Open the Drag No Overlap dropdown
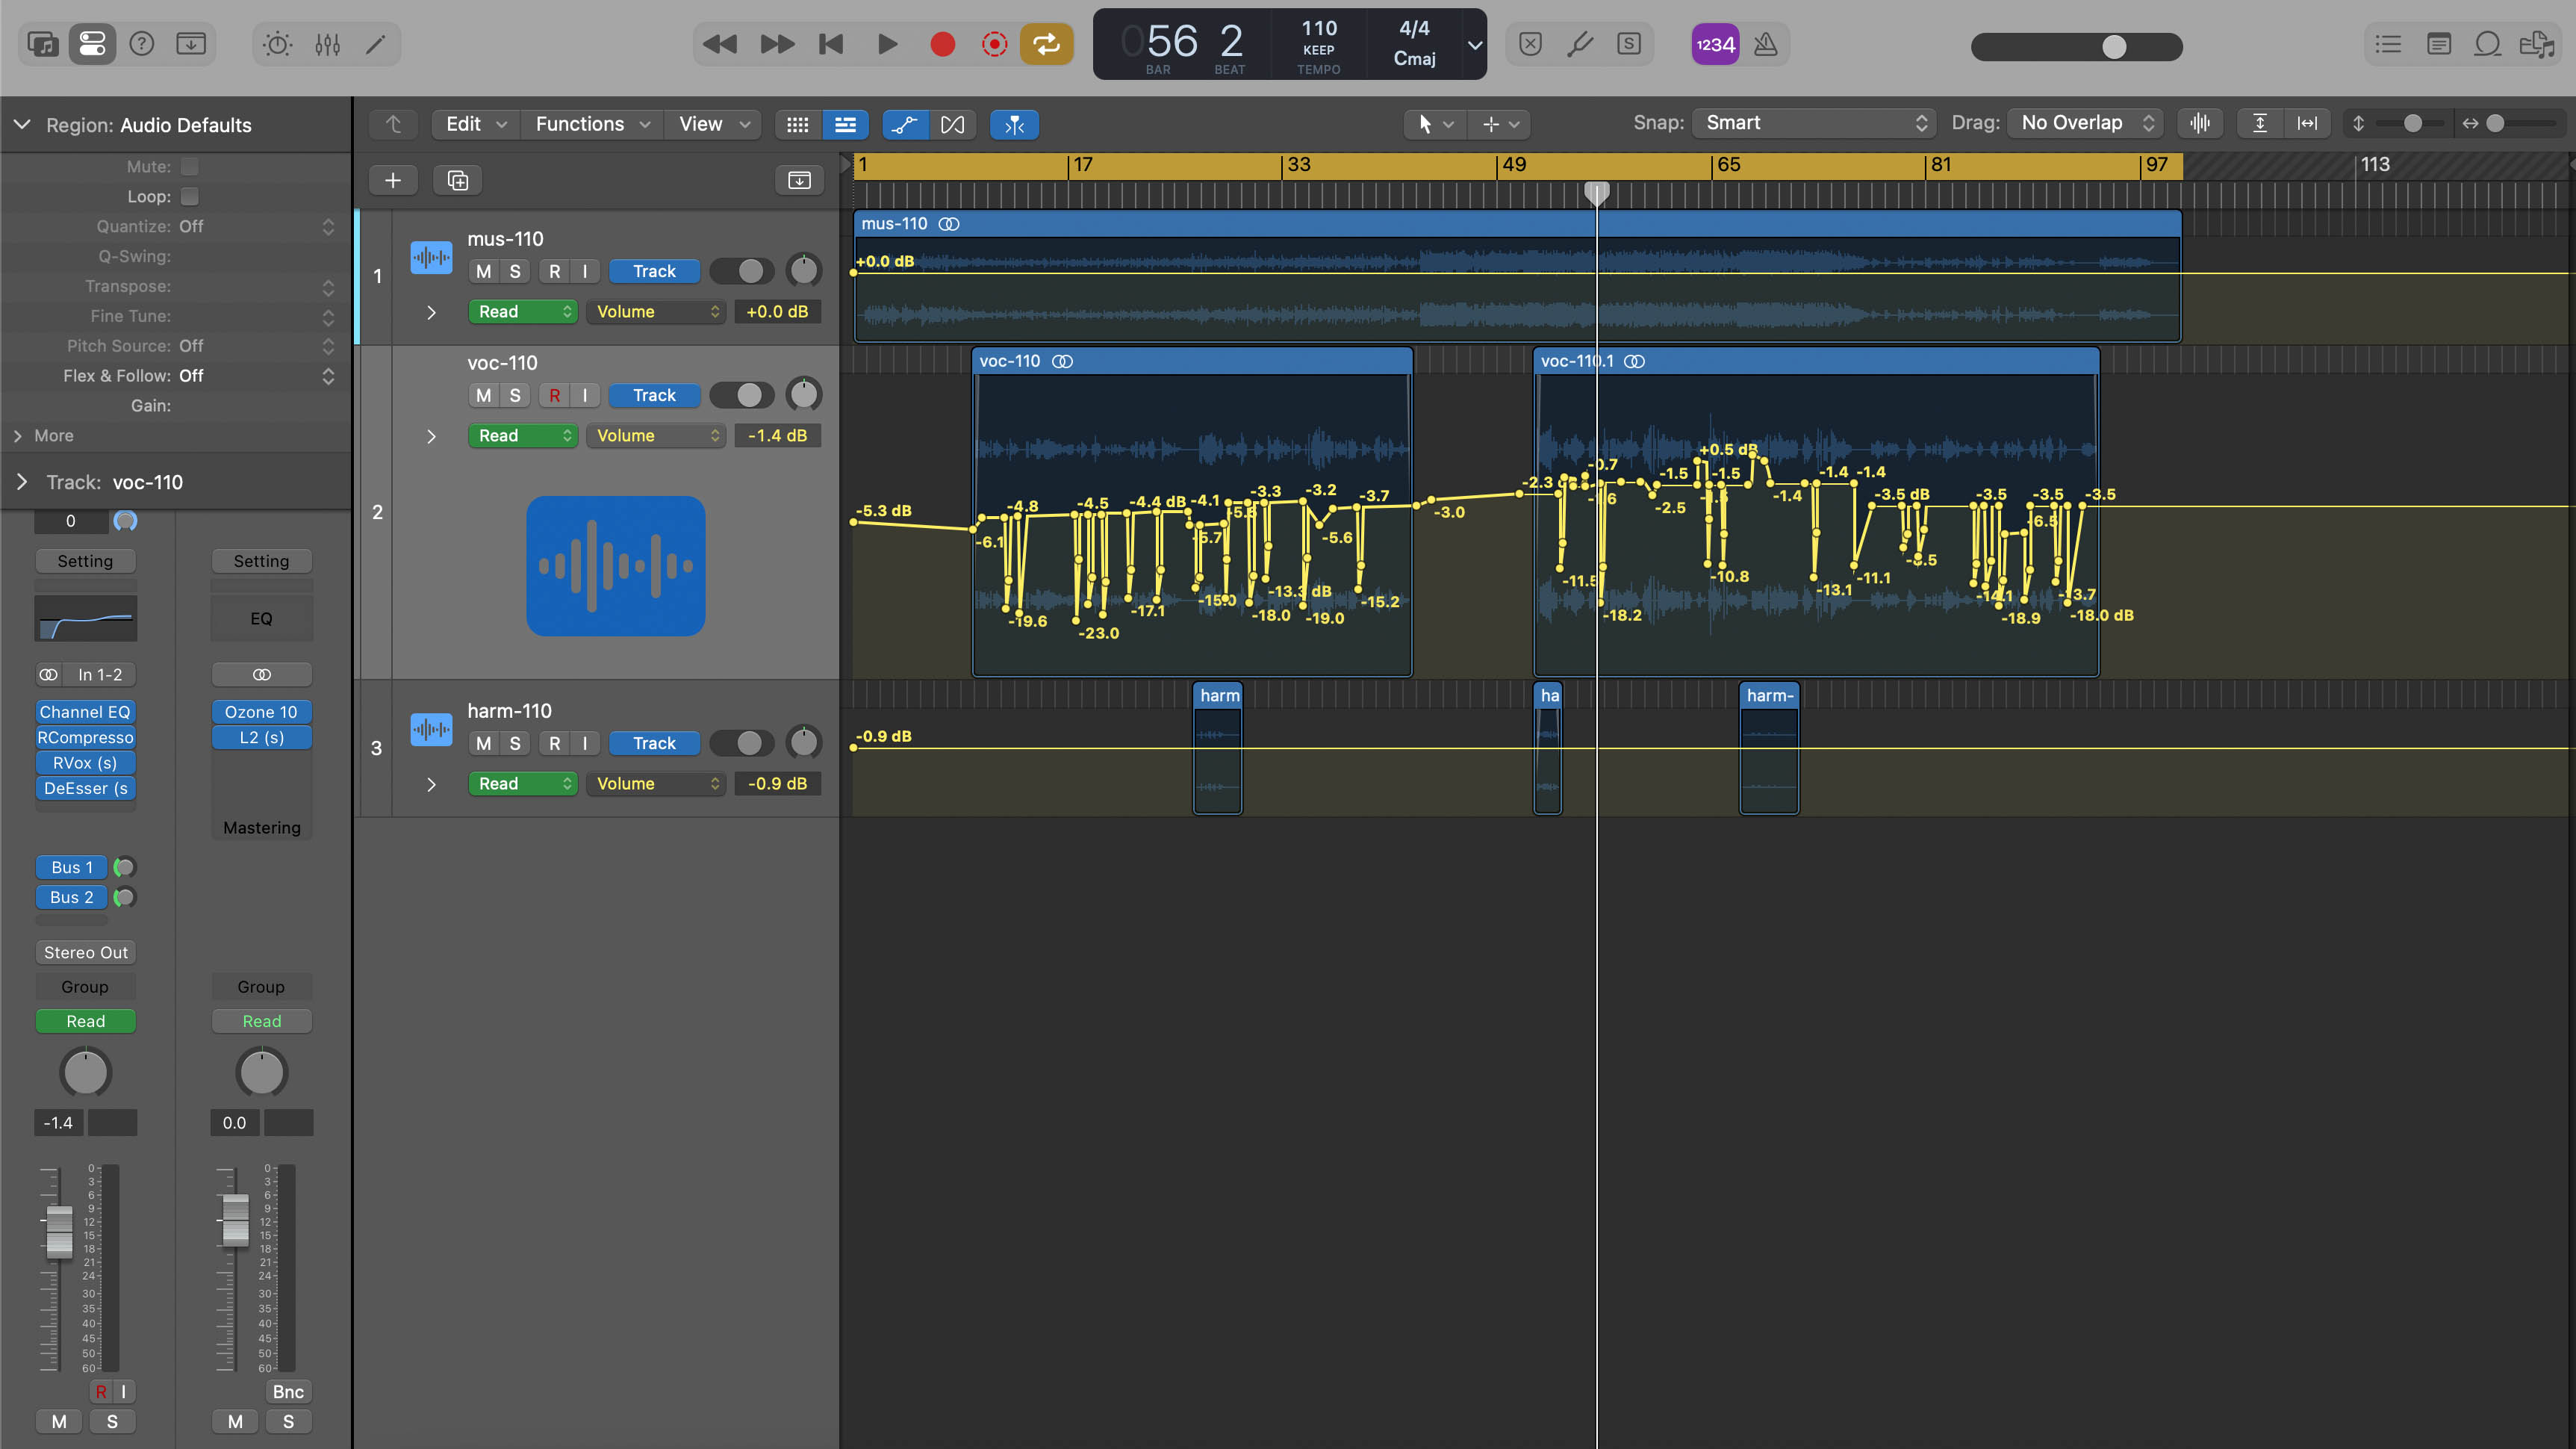This screenshot has height=1449, width=2576. pyautogui.click(x=2086, y=123)
